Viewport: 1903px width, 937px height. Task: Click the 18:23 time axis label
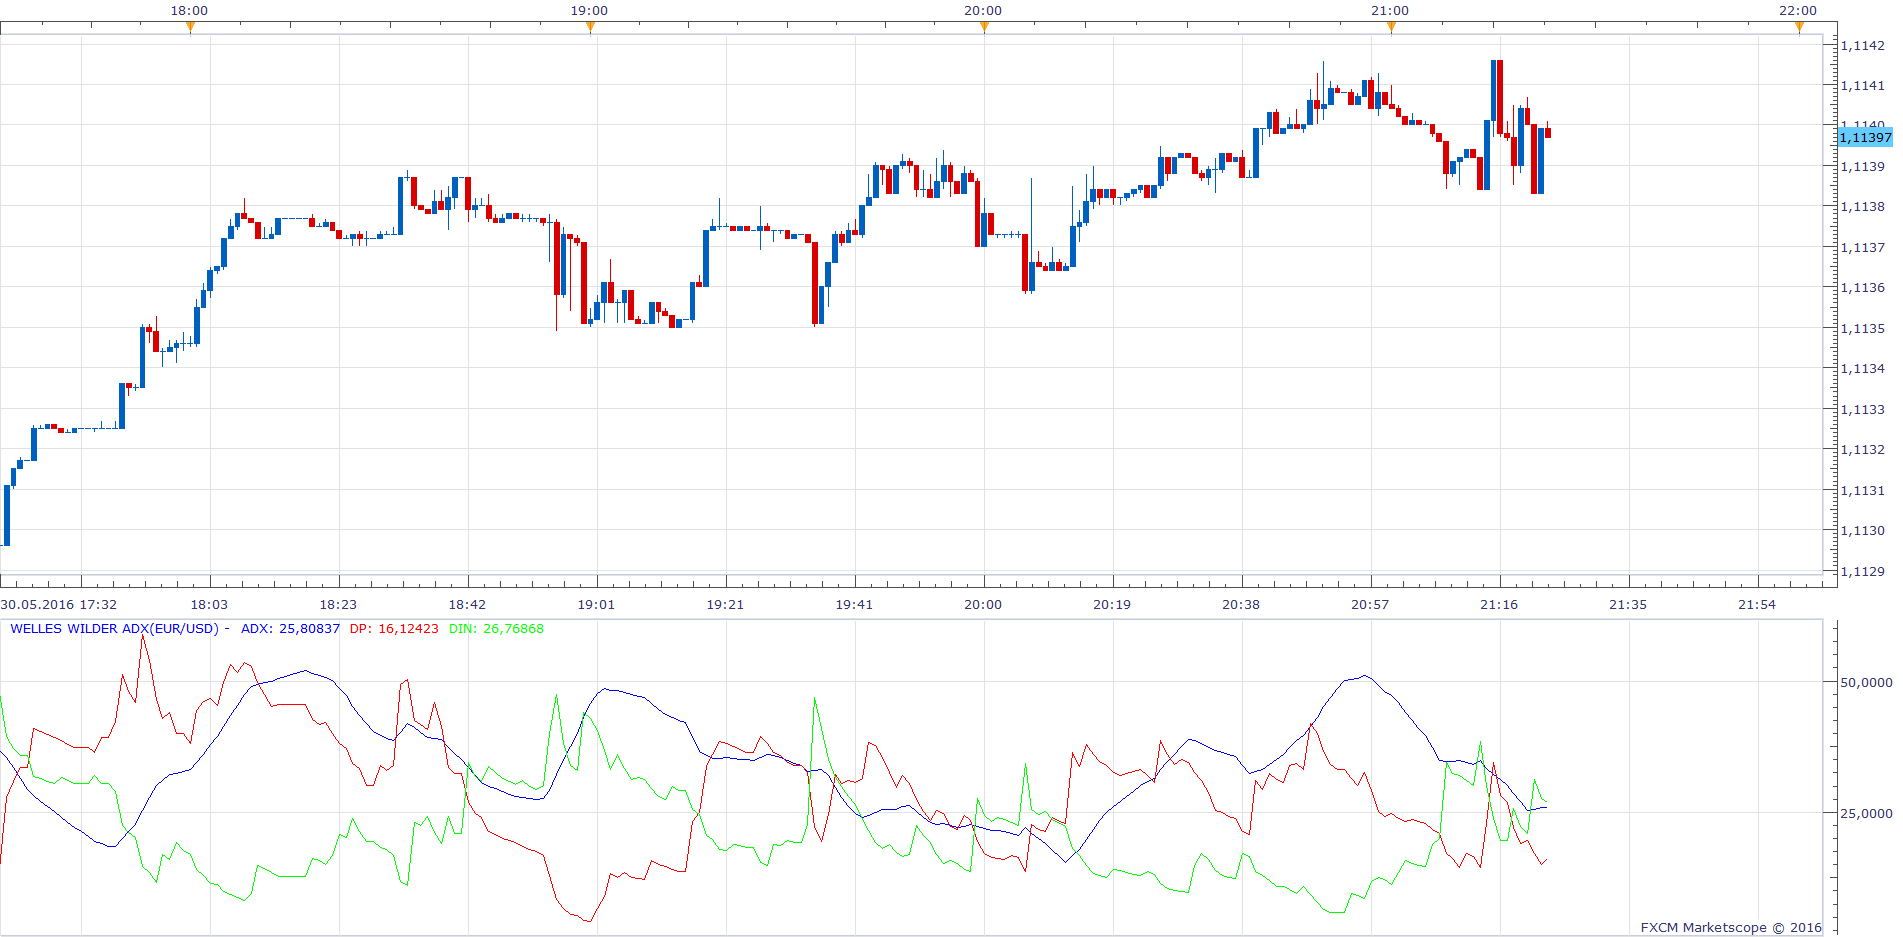coord(338,604)
